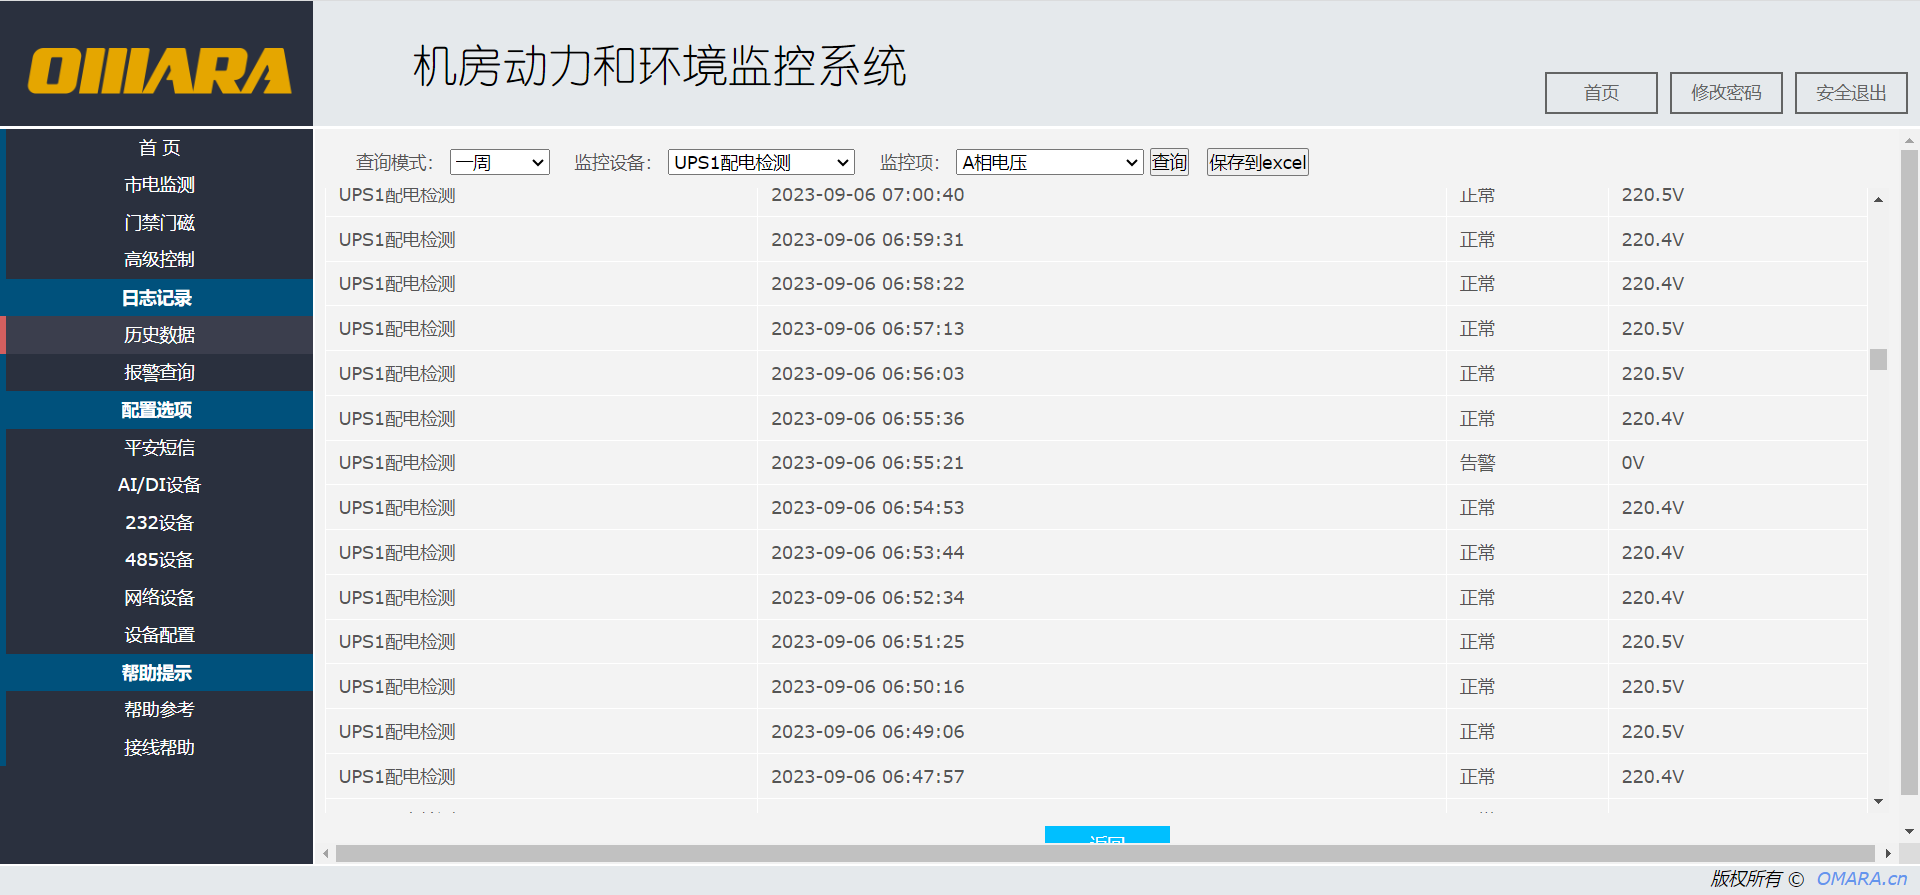Open 网络设备 in the sidebar
Viewport: 1920px width, 895px height.
point(159,598)
